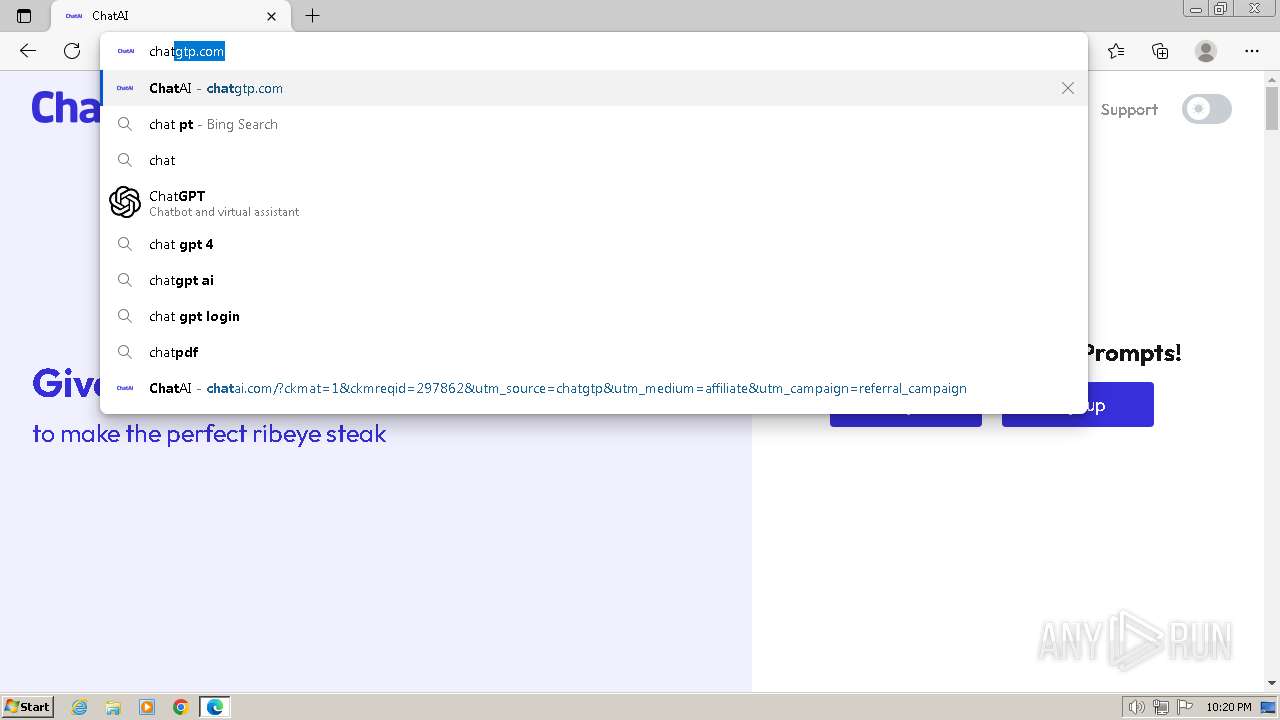The height and width of the screenshot is (720, 1280).
Task: Launch Google Chrome from the taskbar
Action: [181, 707]
